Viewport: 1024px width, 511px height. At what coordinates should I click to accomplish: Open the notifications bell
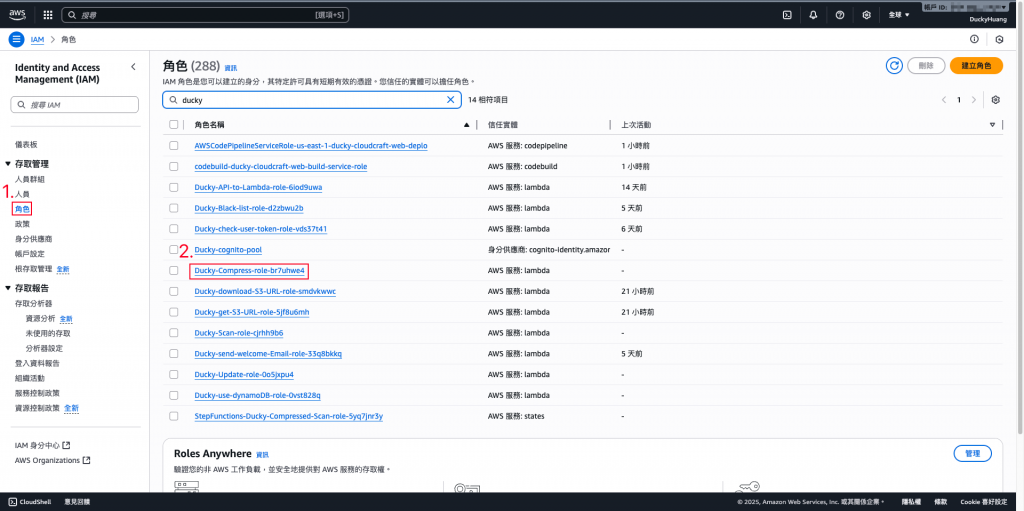point(813,14)
